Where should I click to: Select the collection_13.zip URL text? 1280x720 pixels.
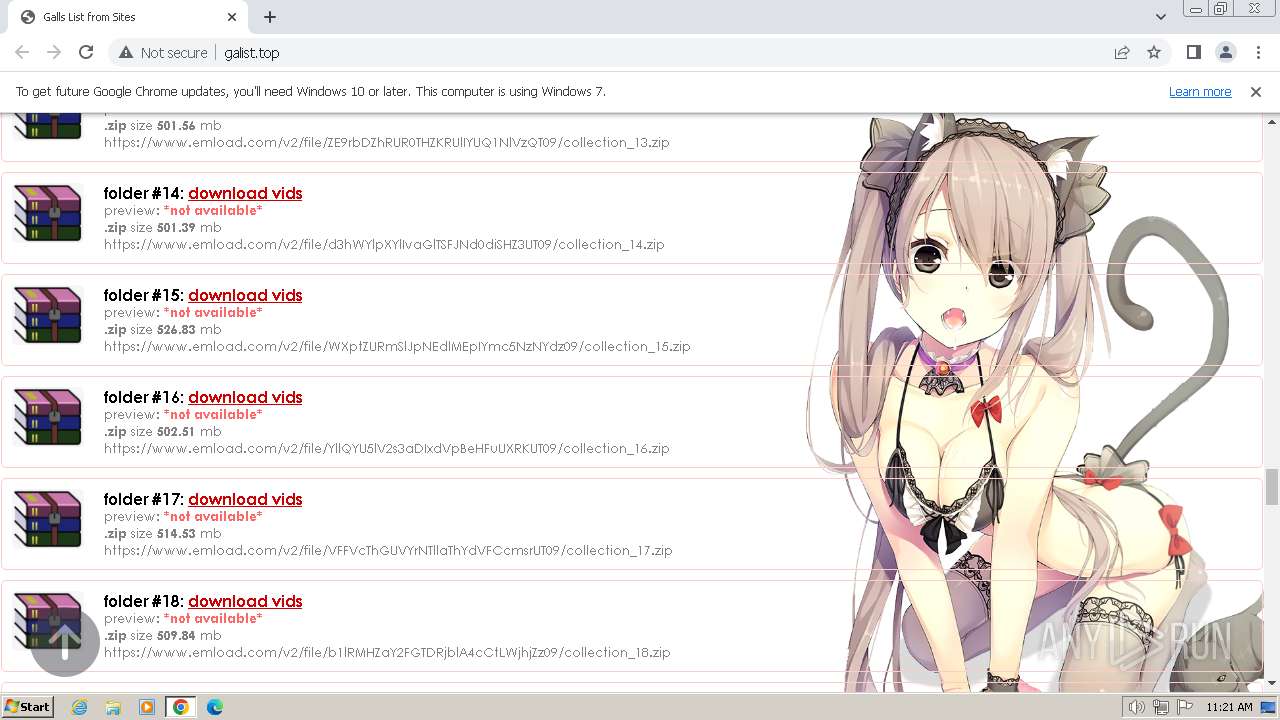coord(387,142)
